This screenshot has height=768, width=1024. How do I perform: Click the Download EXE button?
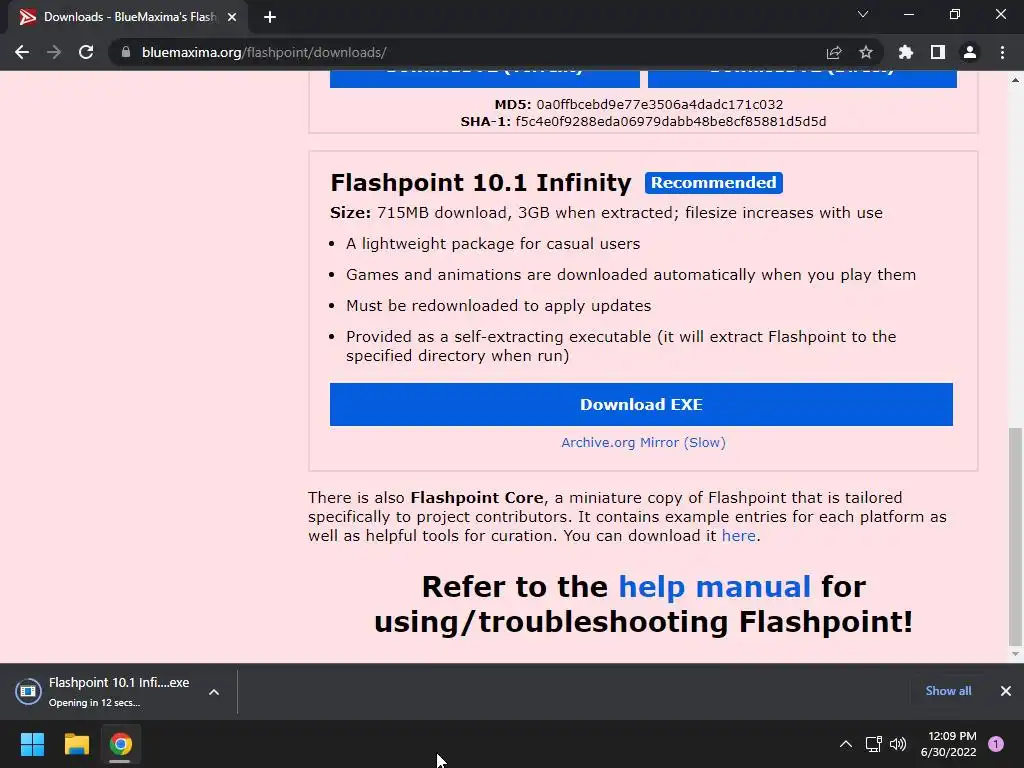[x=641, y=404]
